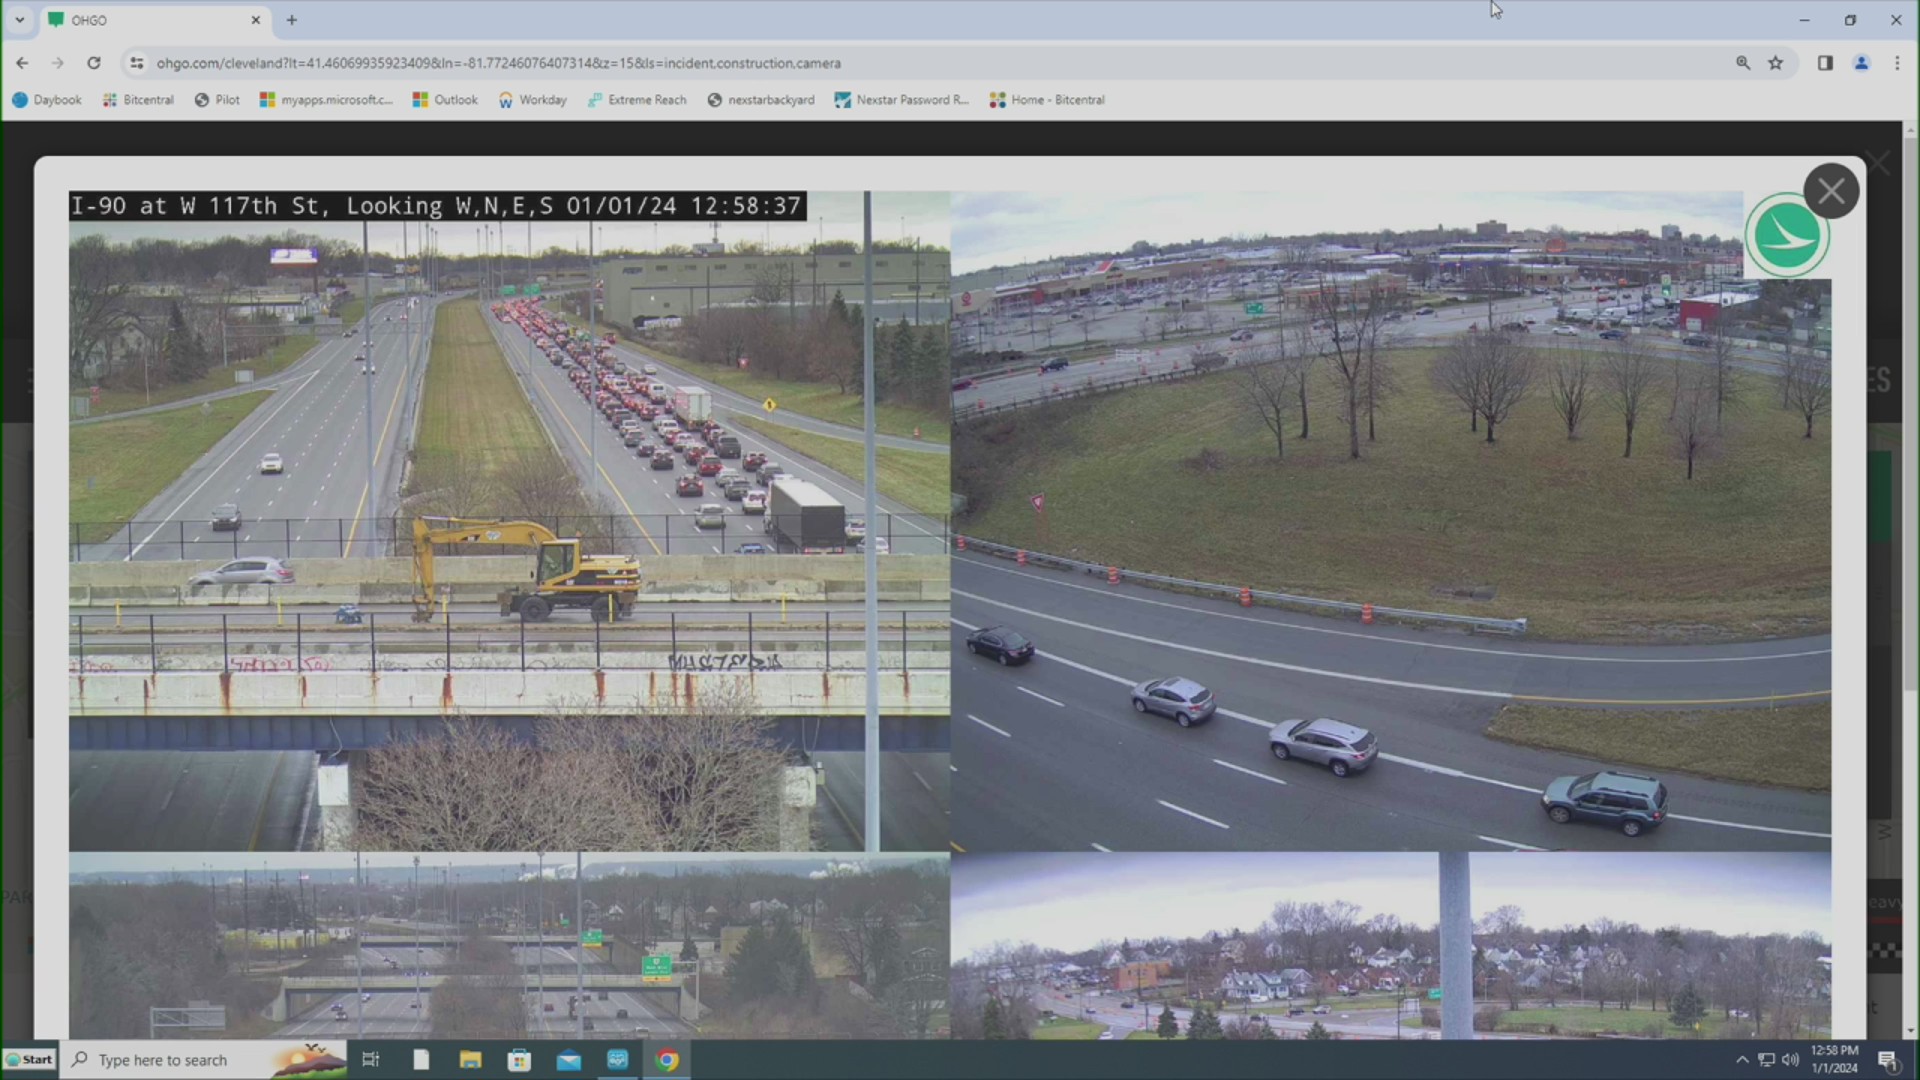Open the myapps.microsoft bookmark
Screen dimensions: 1920x1080
pyautogui.click(x=326, y=100)
